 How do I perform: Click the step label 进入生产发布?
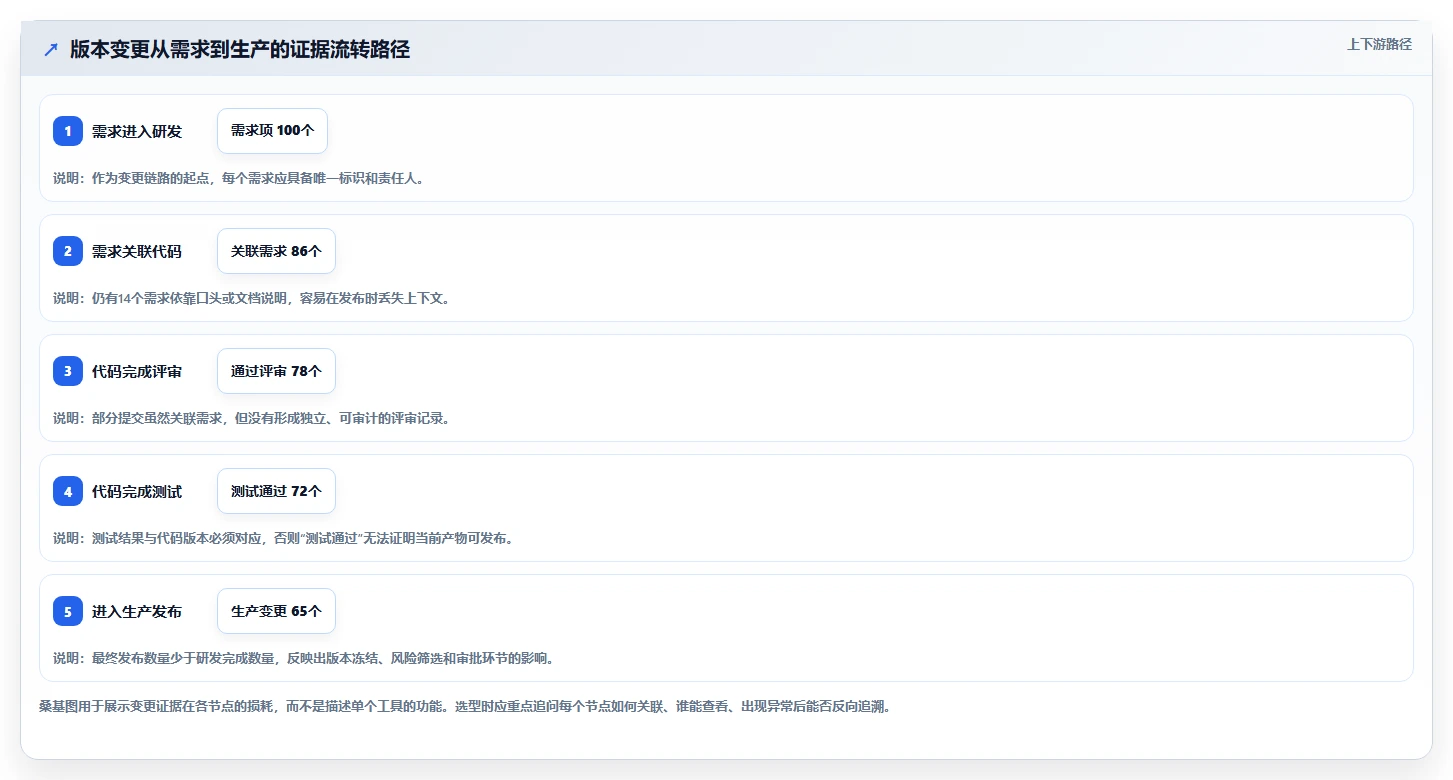137,611
